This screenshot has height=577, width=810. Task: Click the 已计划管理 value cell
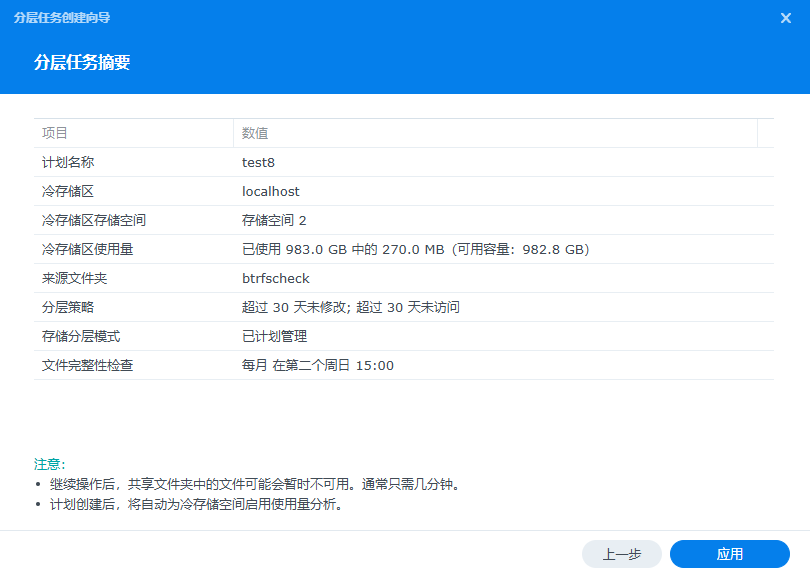pos(274,336)
